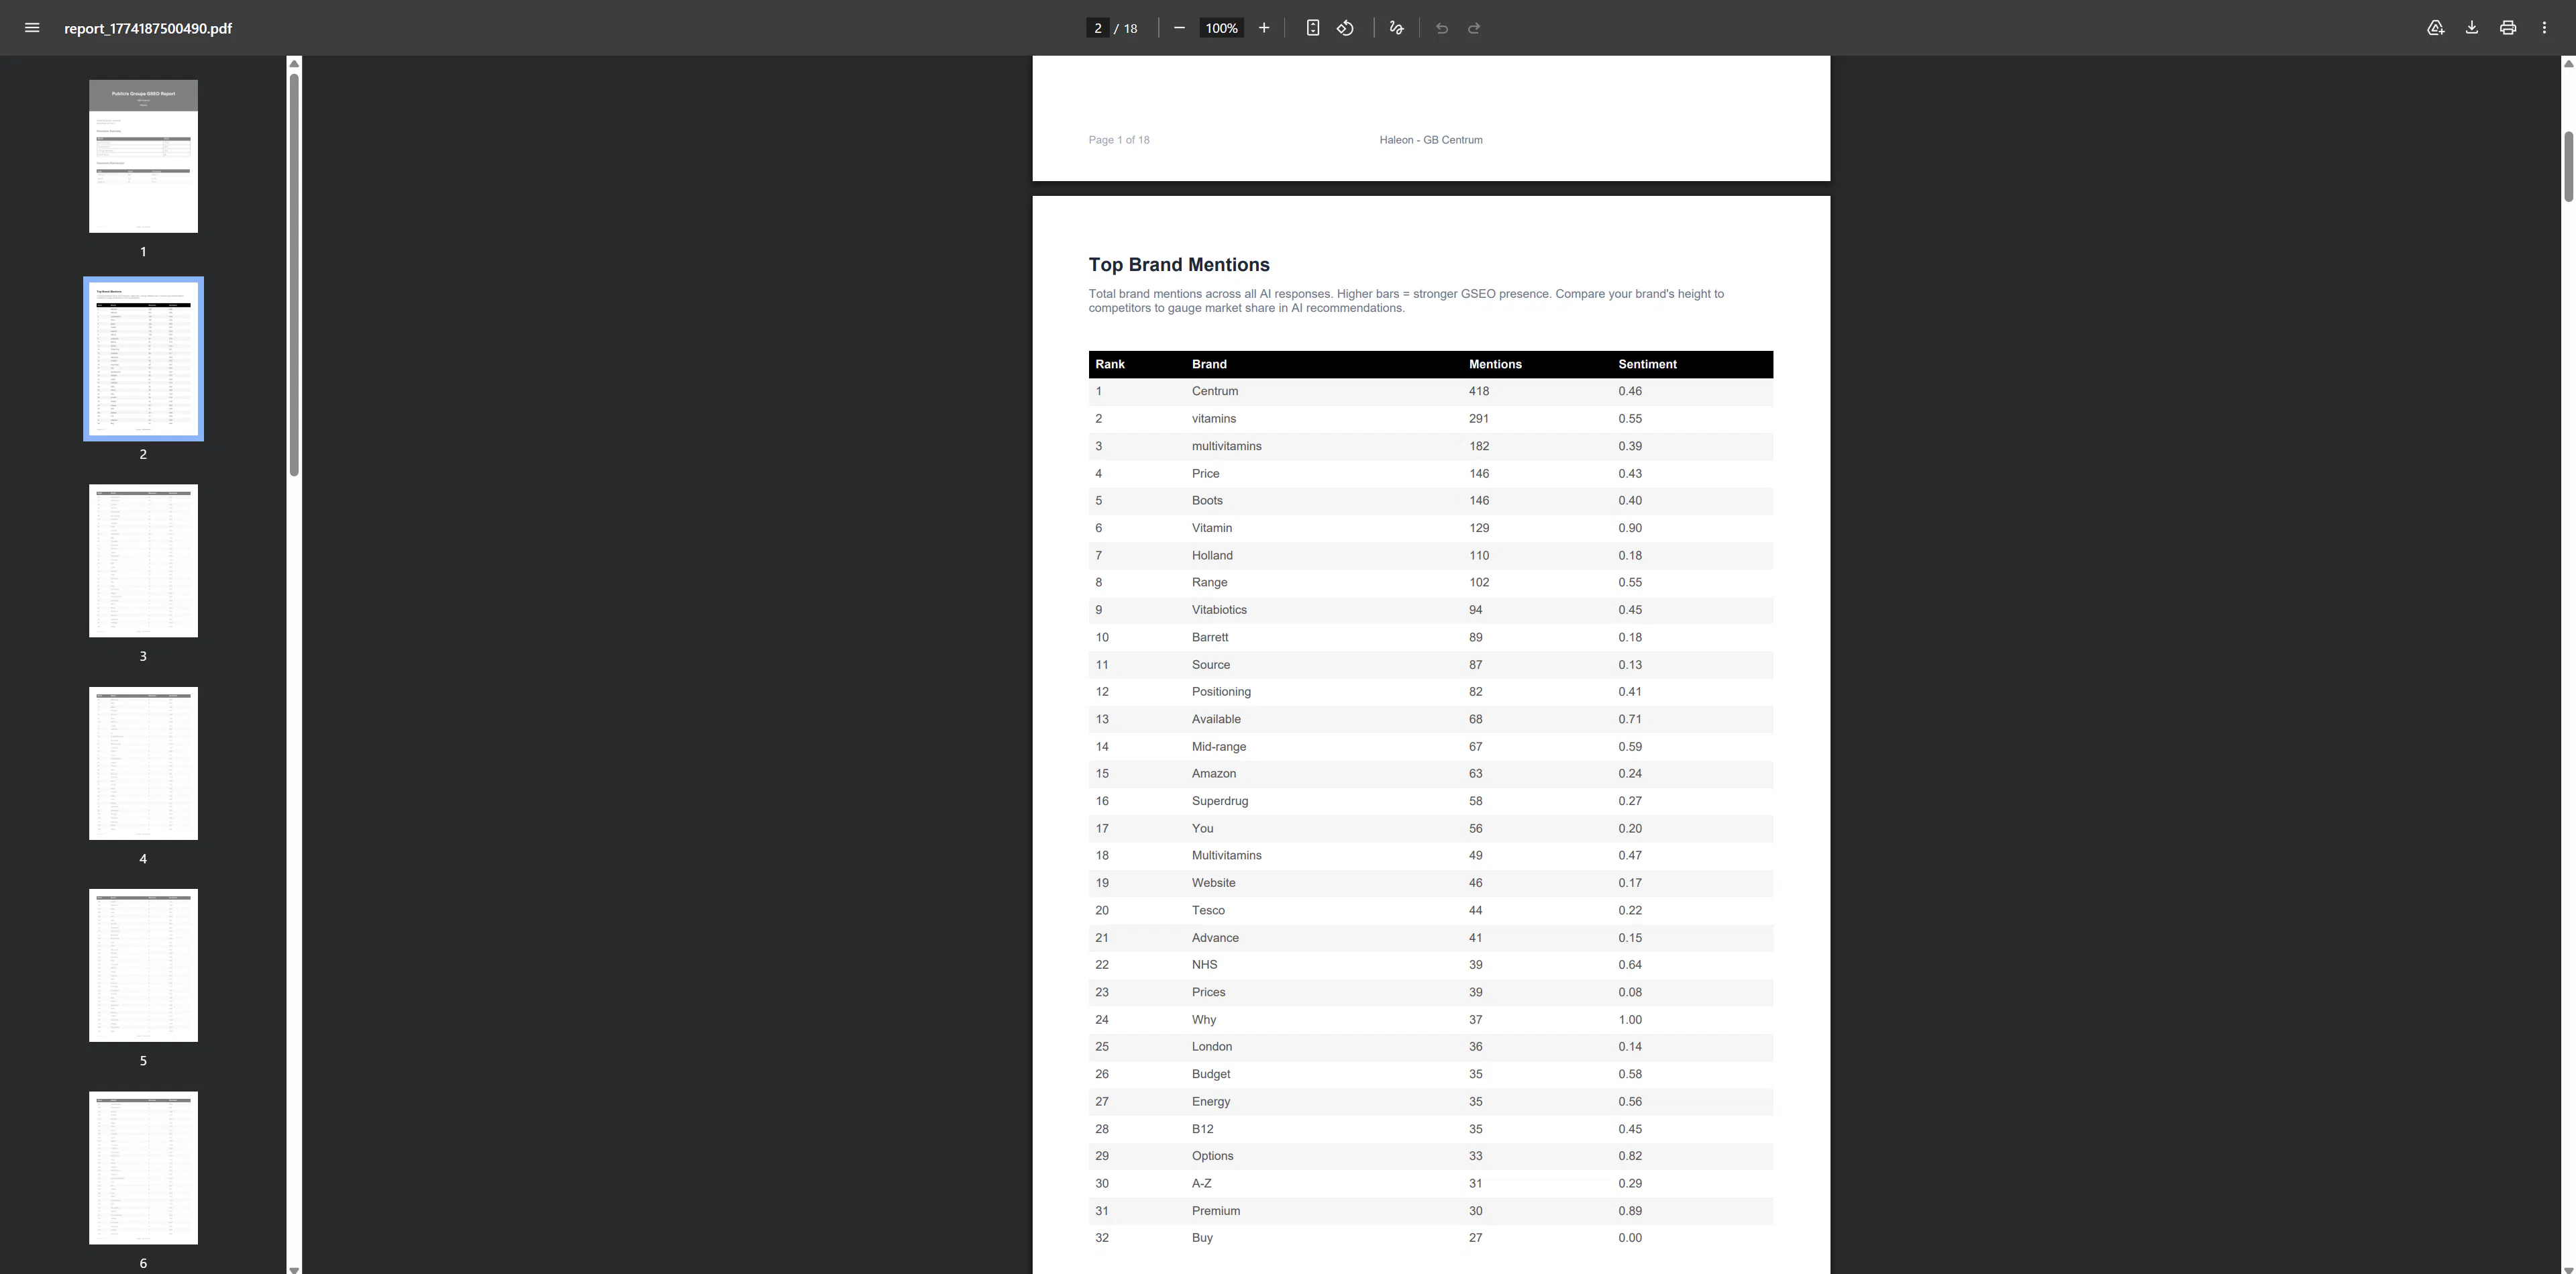Click the undo arrow icon
2576x1274 pixels.
click(1442, 28)
